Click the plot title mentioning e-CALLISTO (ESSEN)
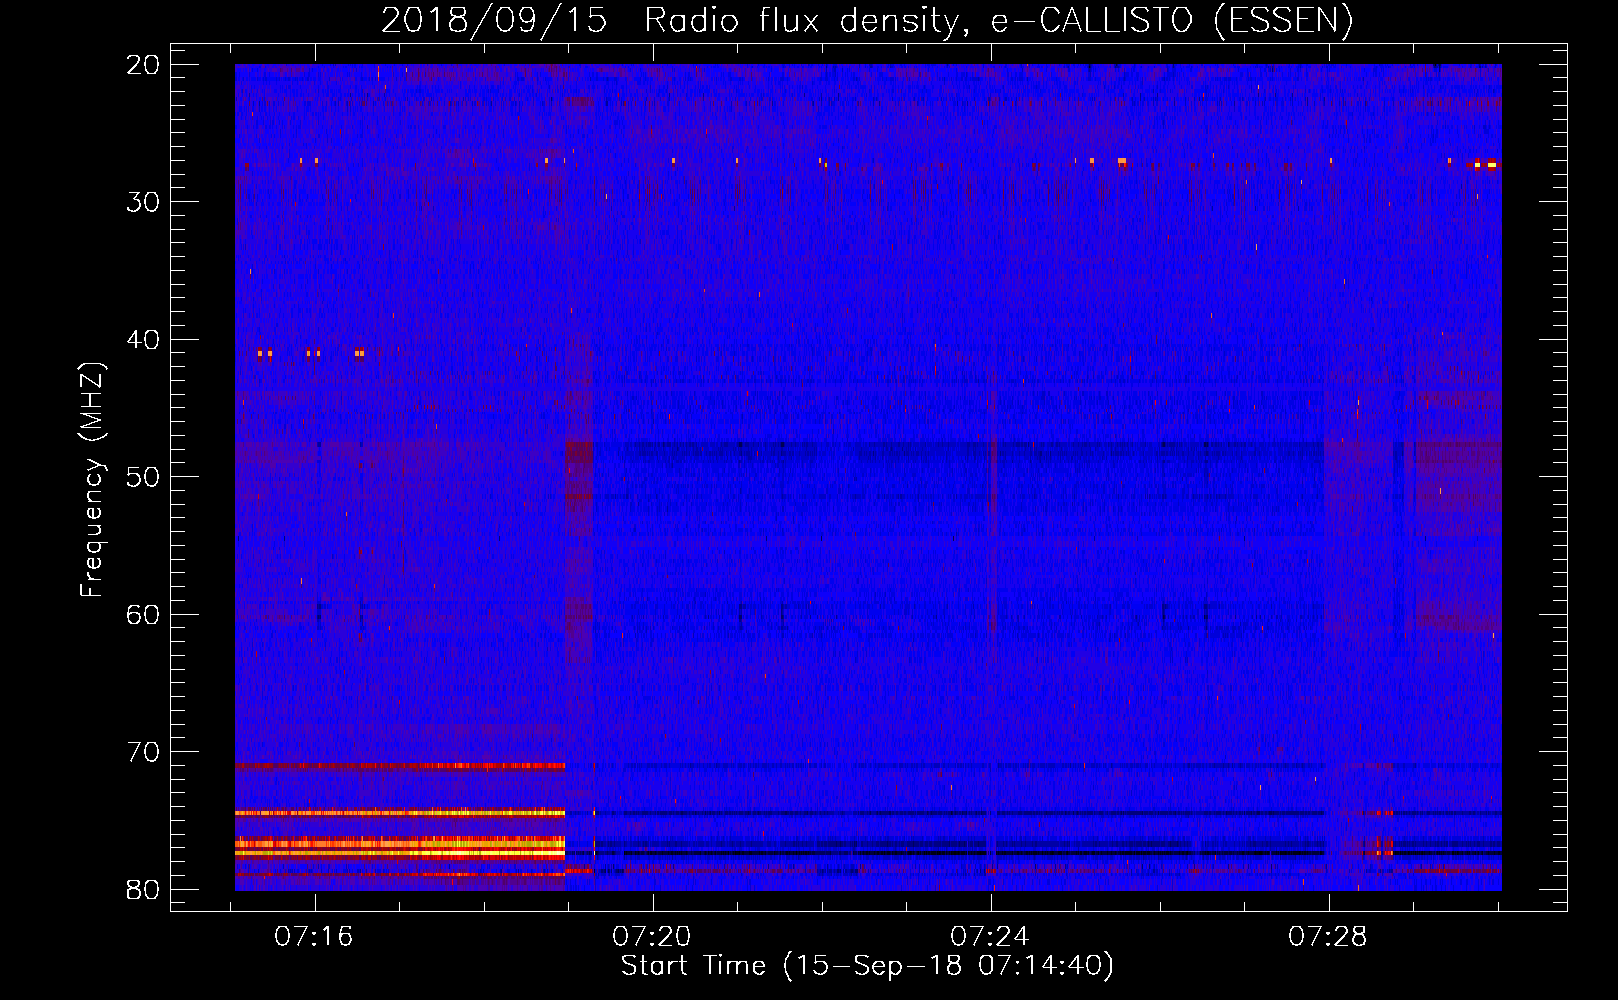The image size is (1618, 1000). point(867,20)
